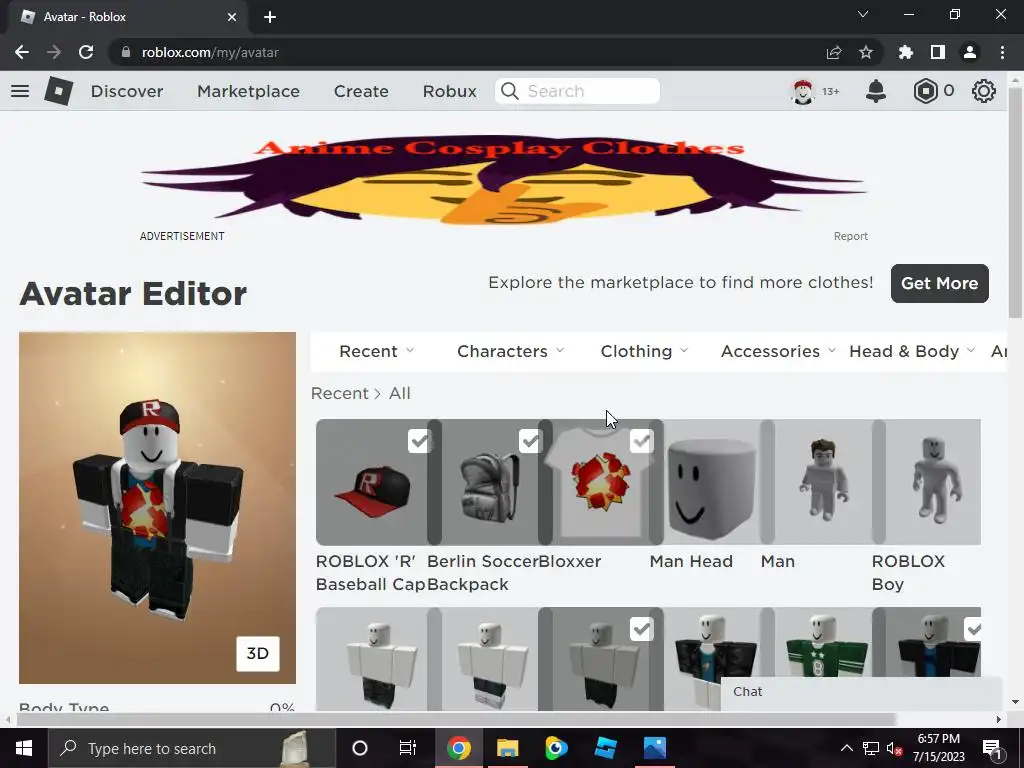1024x768 pixels.
Task: Open Chrome tab search chevron
Action: point(863,14)
